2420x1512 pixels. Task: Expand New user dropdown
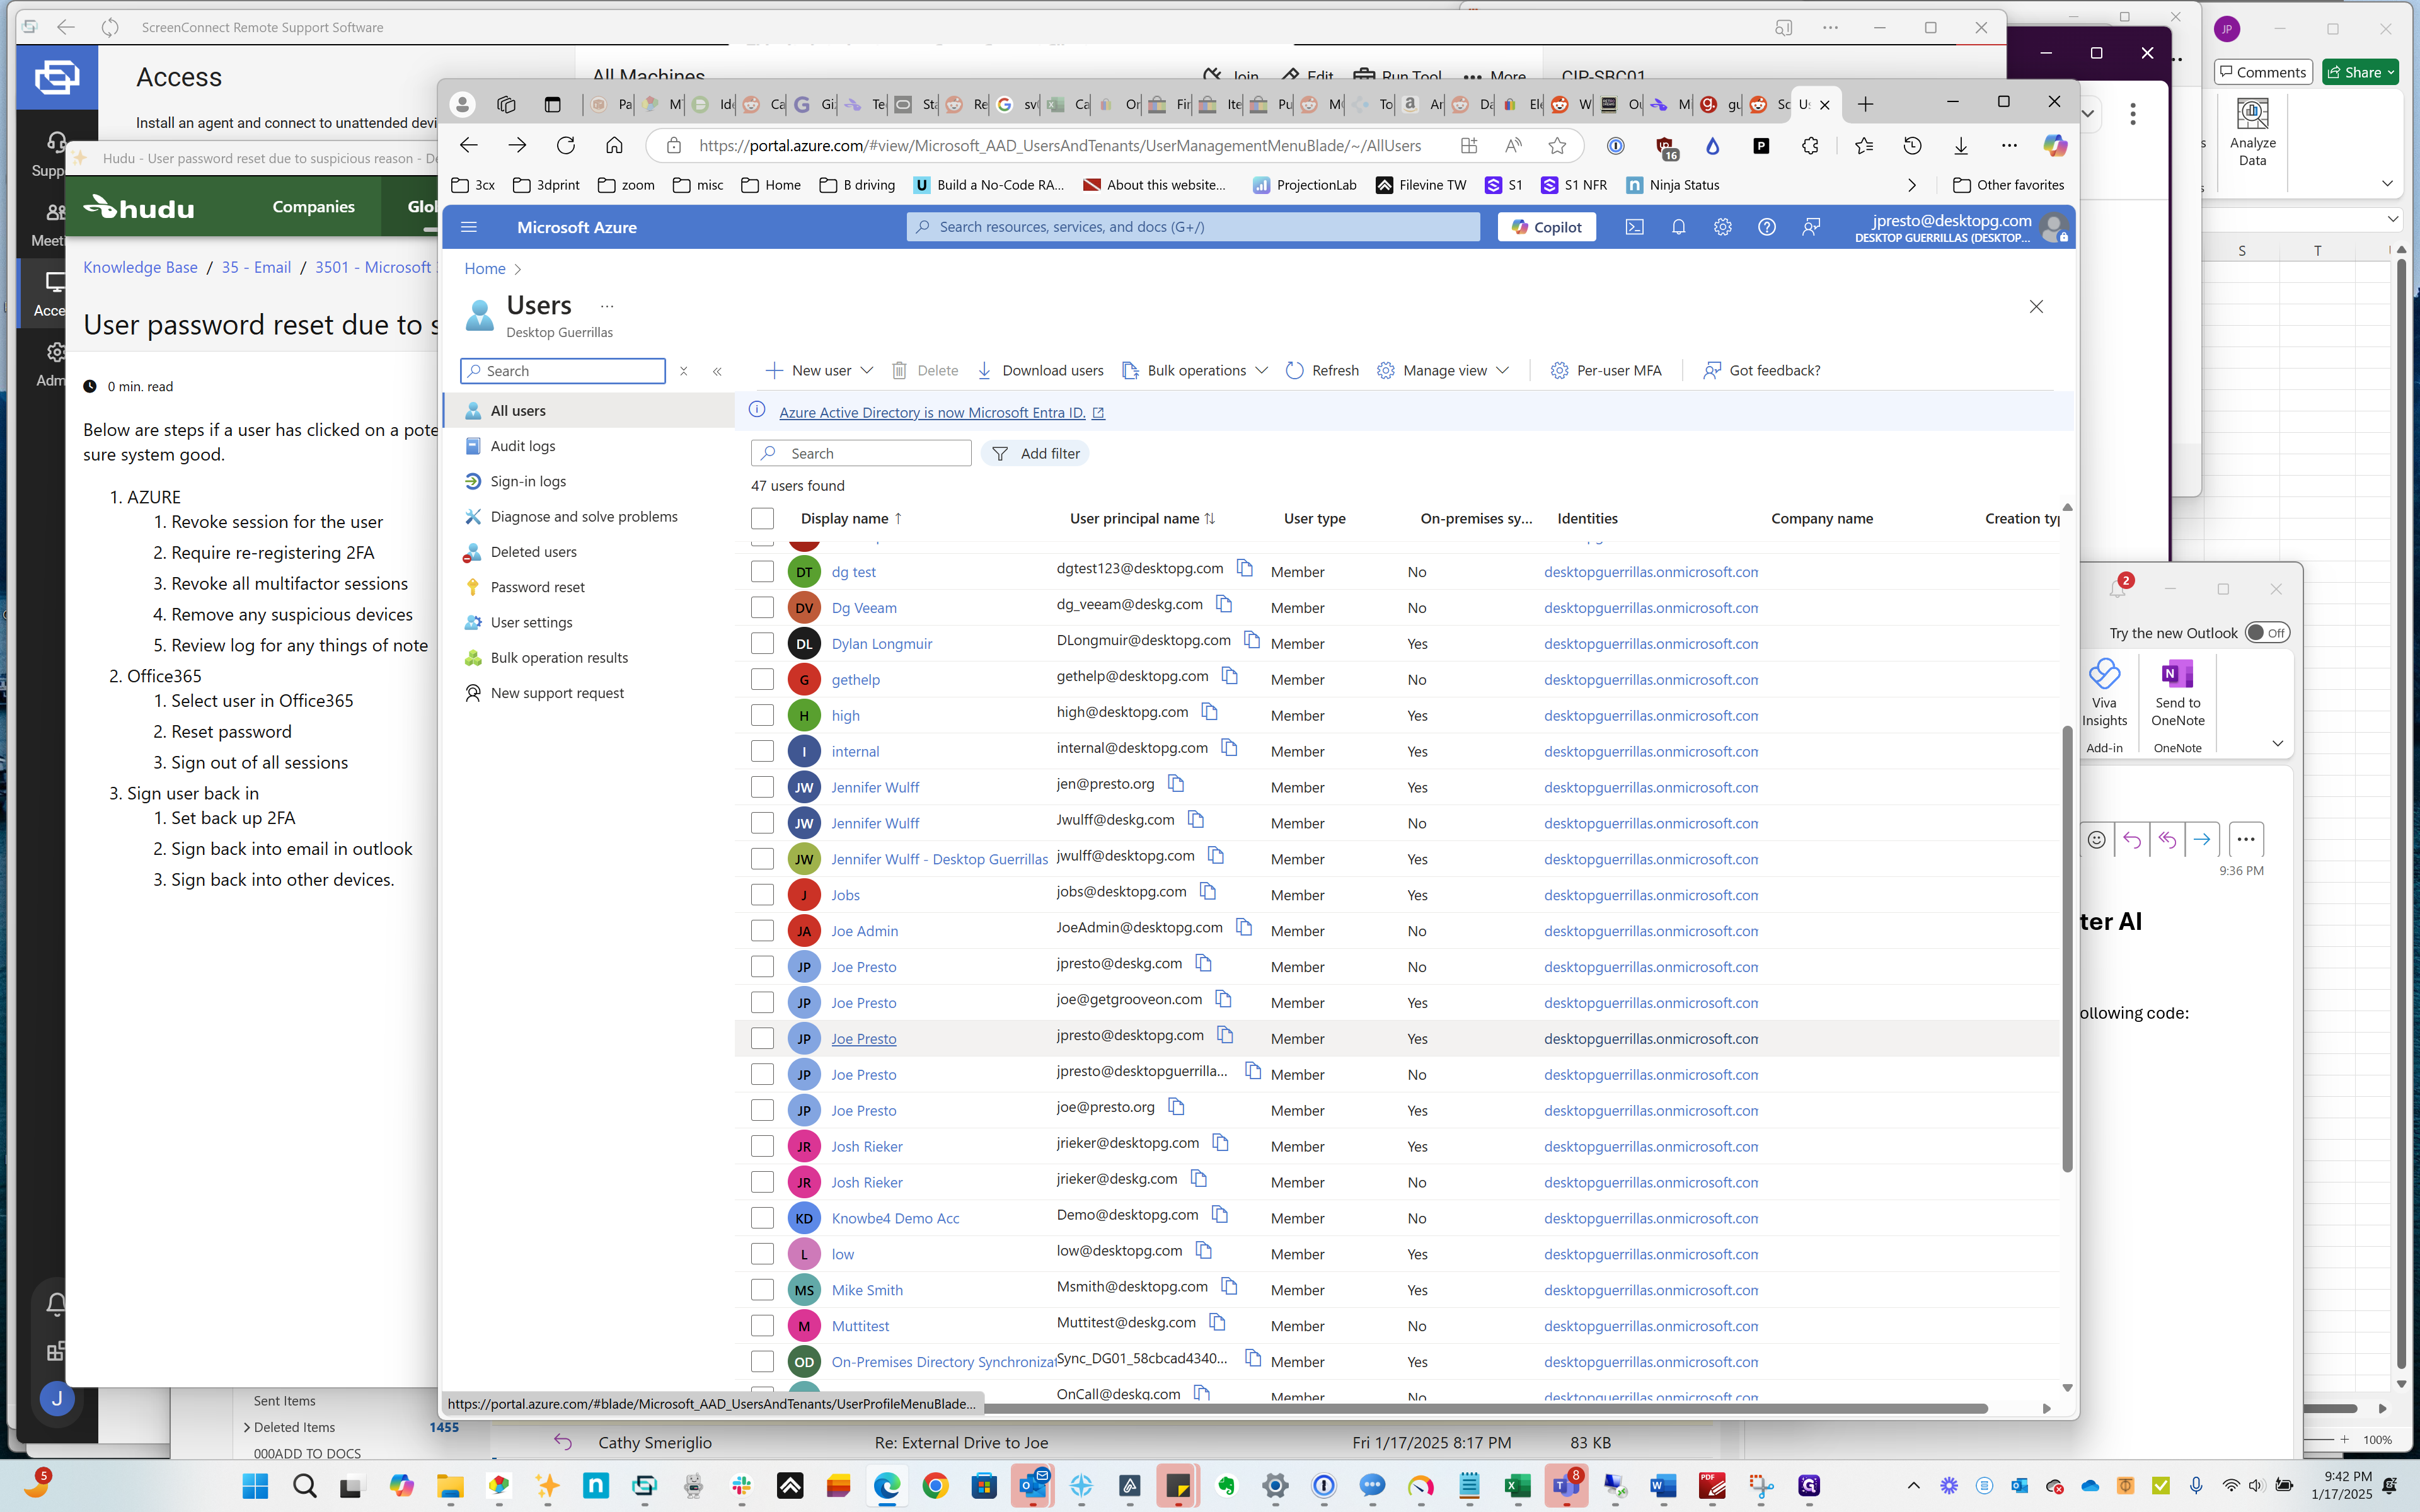coord(867,370)
